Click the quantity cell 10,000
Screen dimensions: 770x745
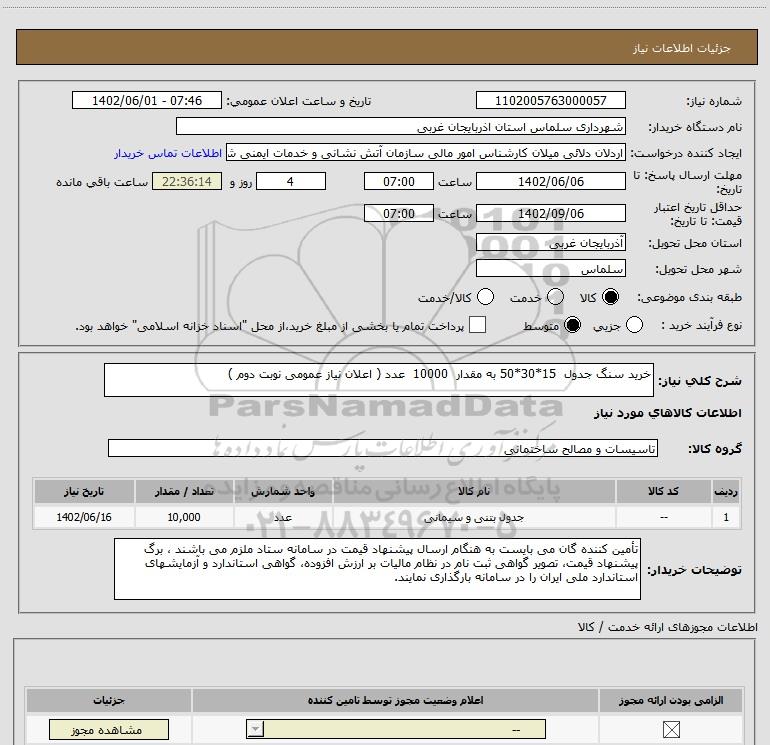184,517
